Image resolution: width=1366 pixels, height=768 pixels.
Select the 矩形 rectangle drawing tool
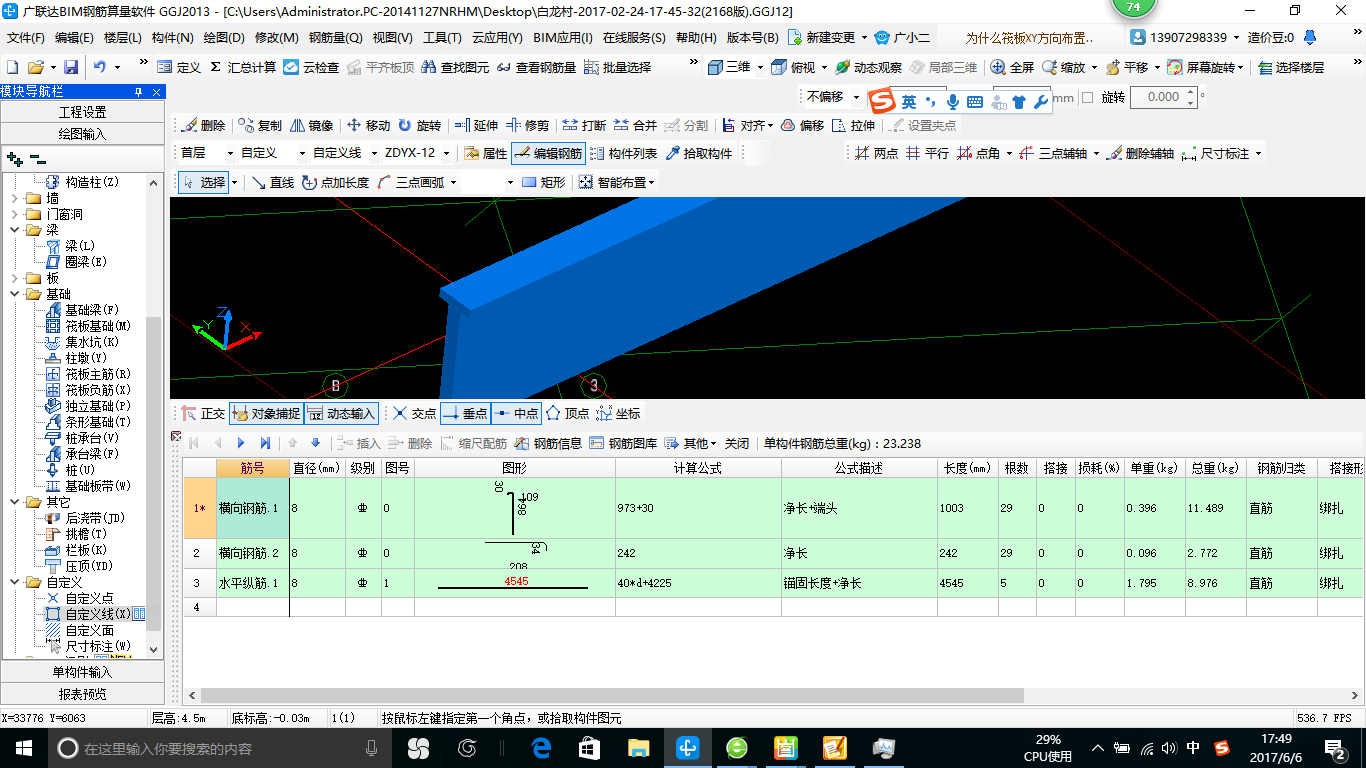pos(543,182)
